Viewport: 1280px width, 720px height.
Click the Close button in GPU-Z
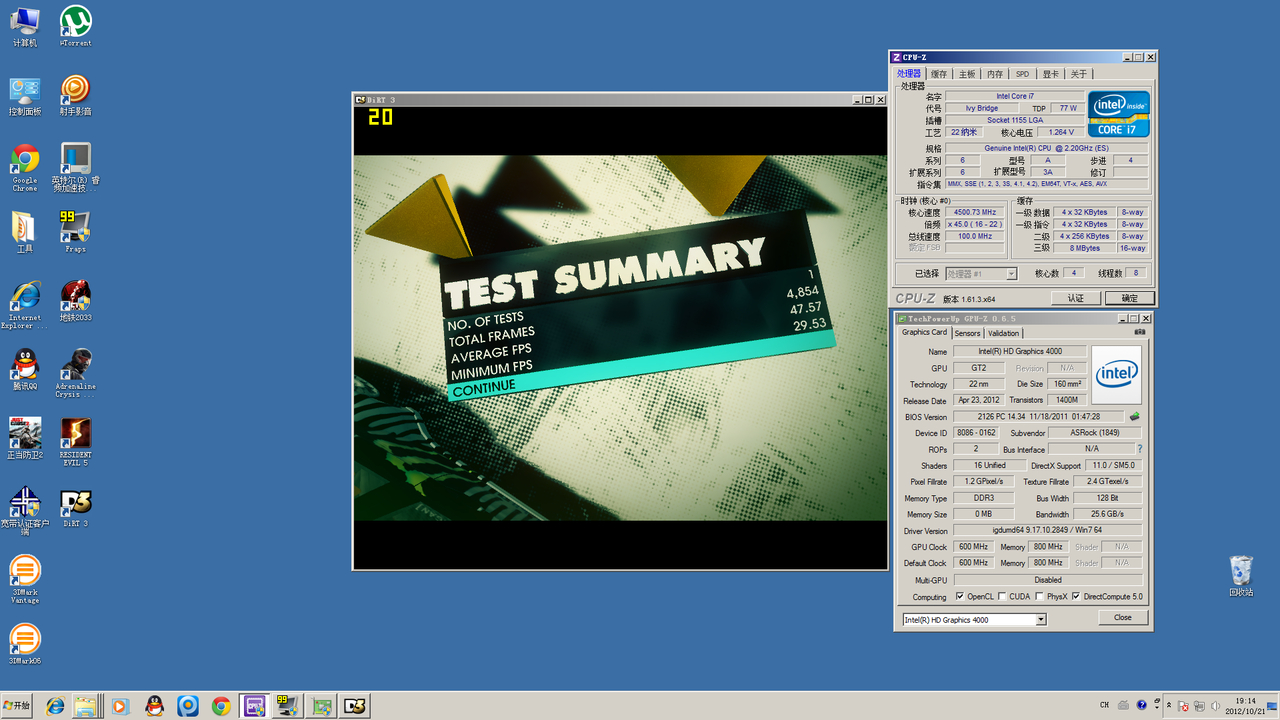point(1123,617)
